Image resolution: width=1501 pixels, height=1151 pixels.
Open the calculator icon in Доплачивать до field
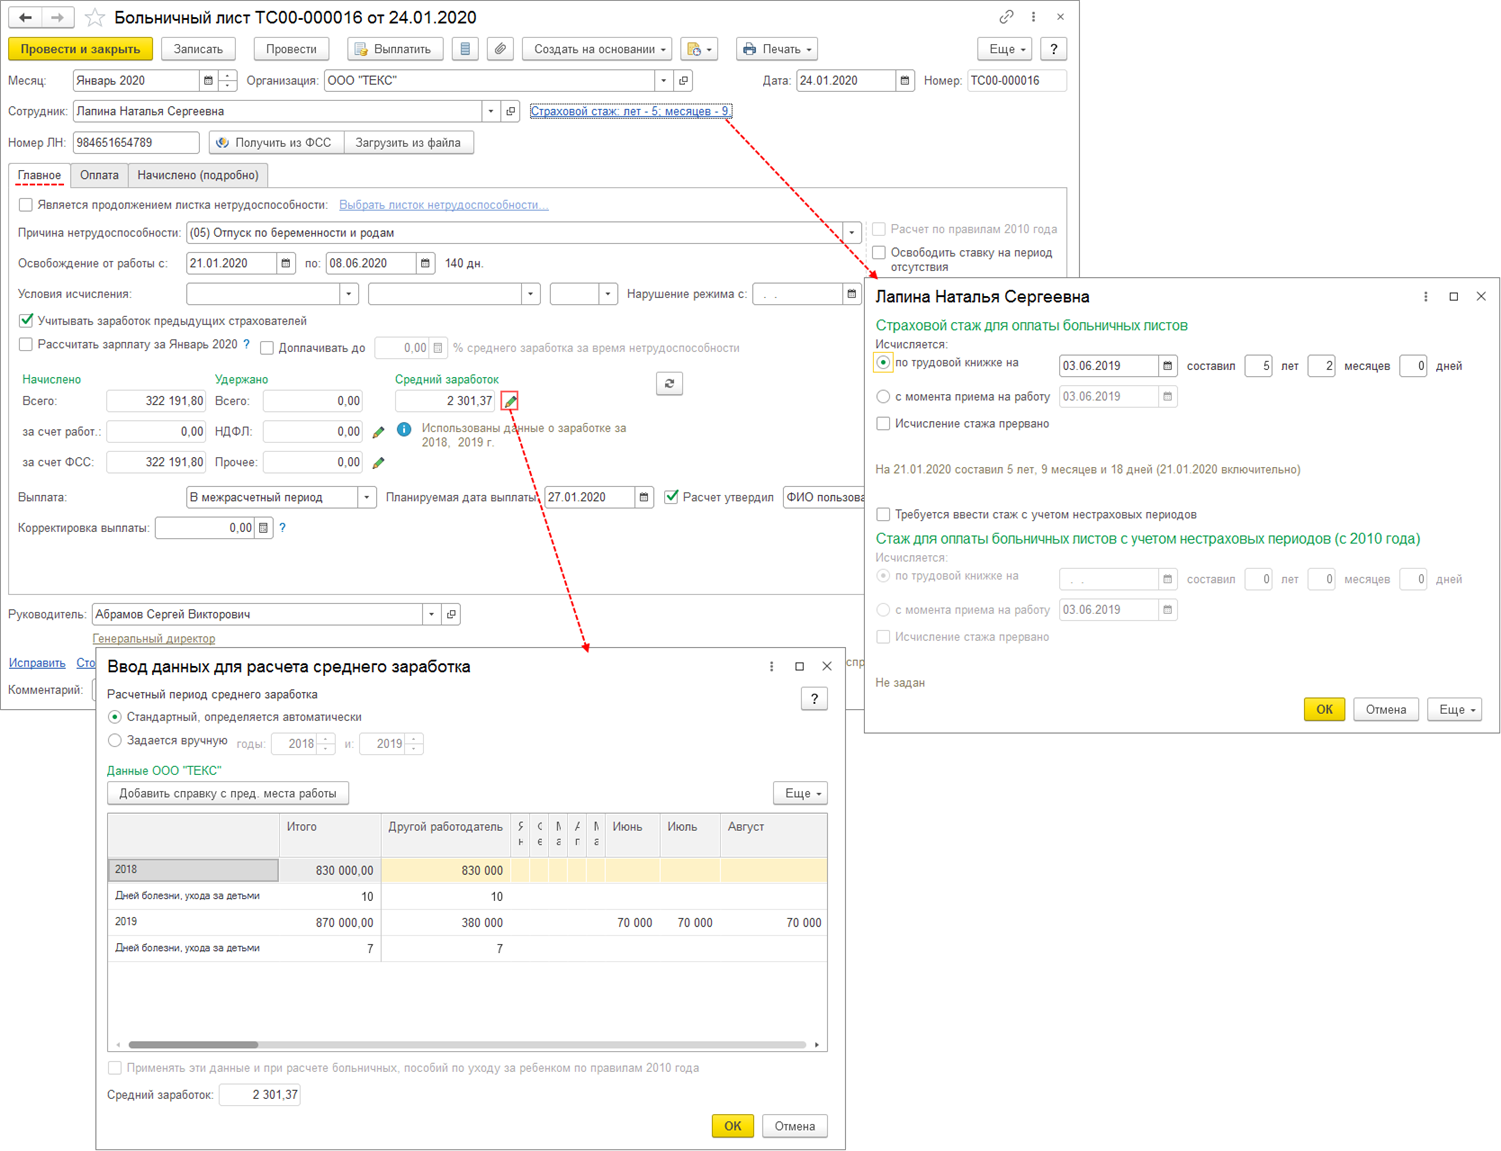(437, 348)
